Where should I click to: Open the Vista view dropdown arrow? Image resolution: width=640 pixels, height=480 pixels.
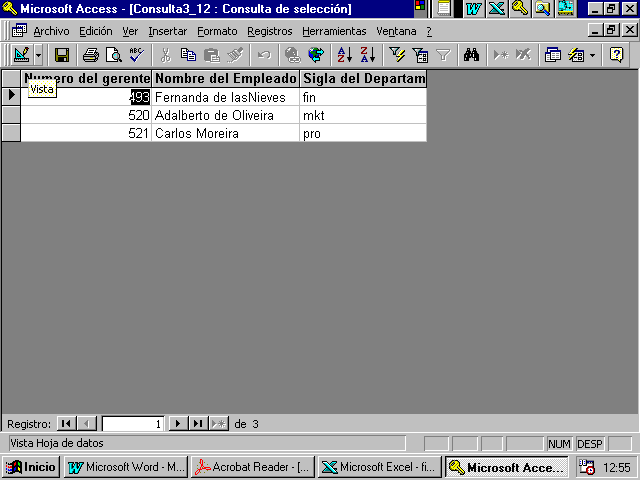[x=38, y=55]
